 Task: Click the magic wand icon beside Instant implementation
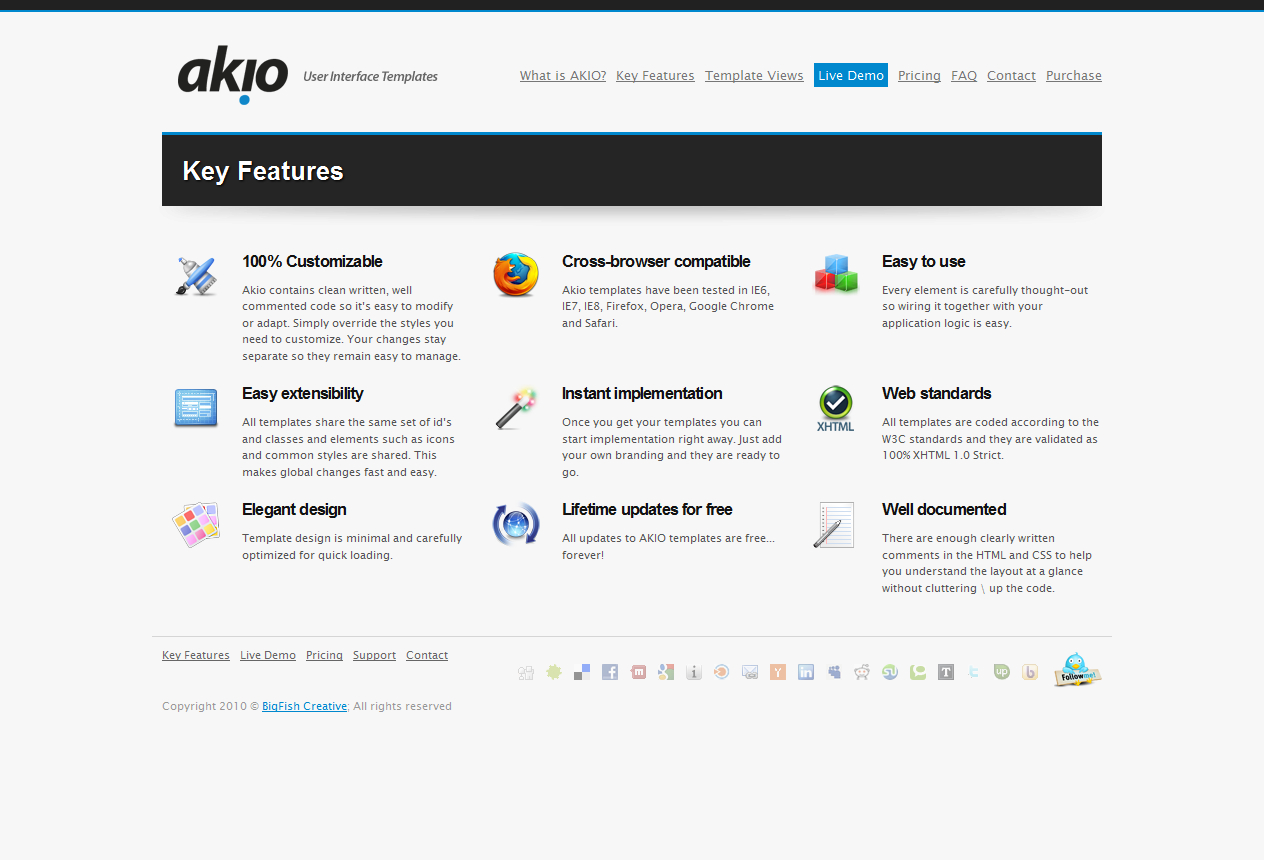coord(516,408)
